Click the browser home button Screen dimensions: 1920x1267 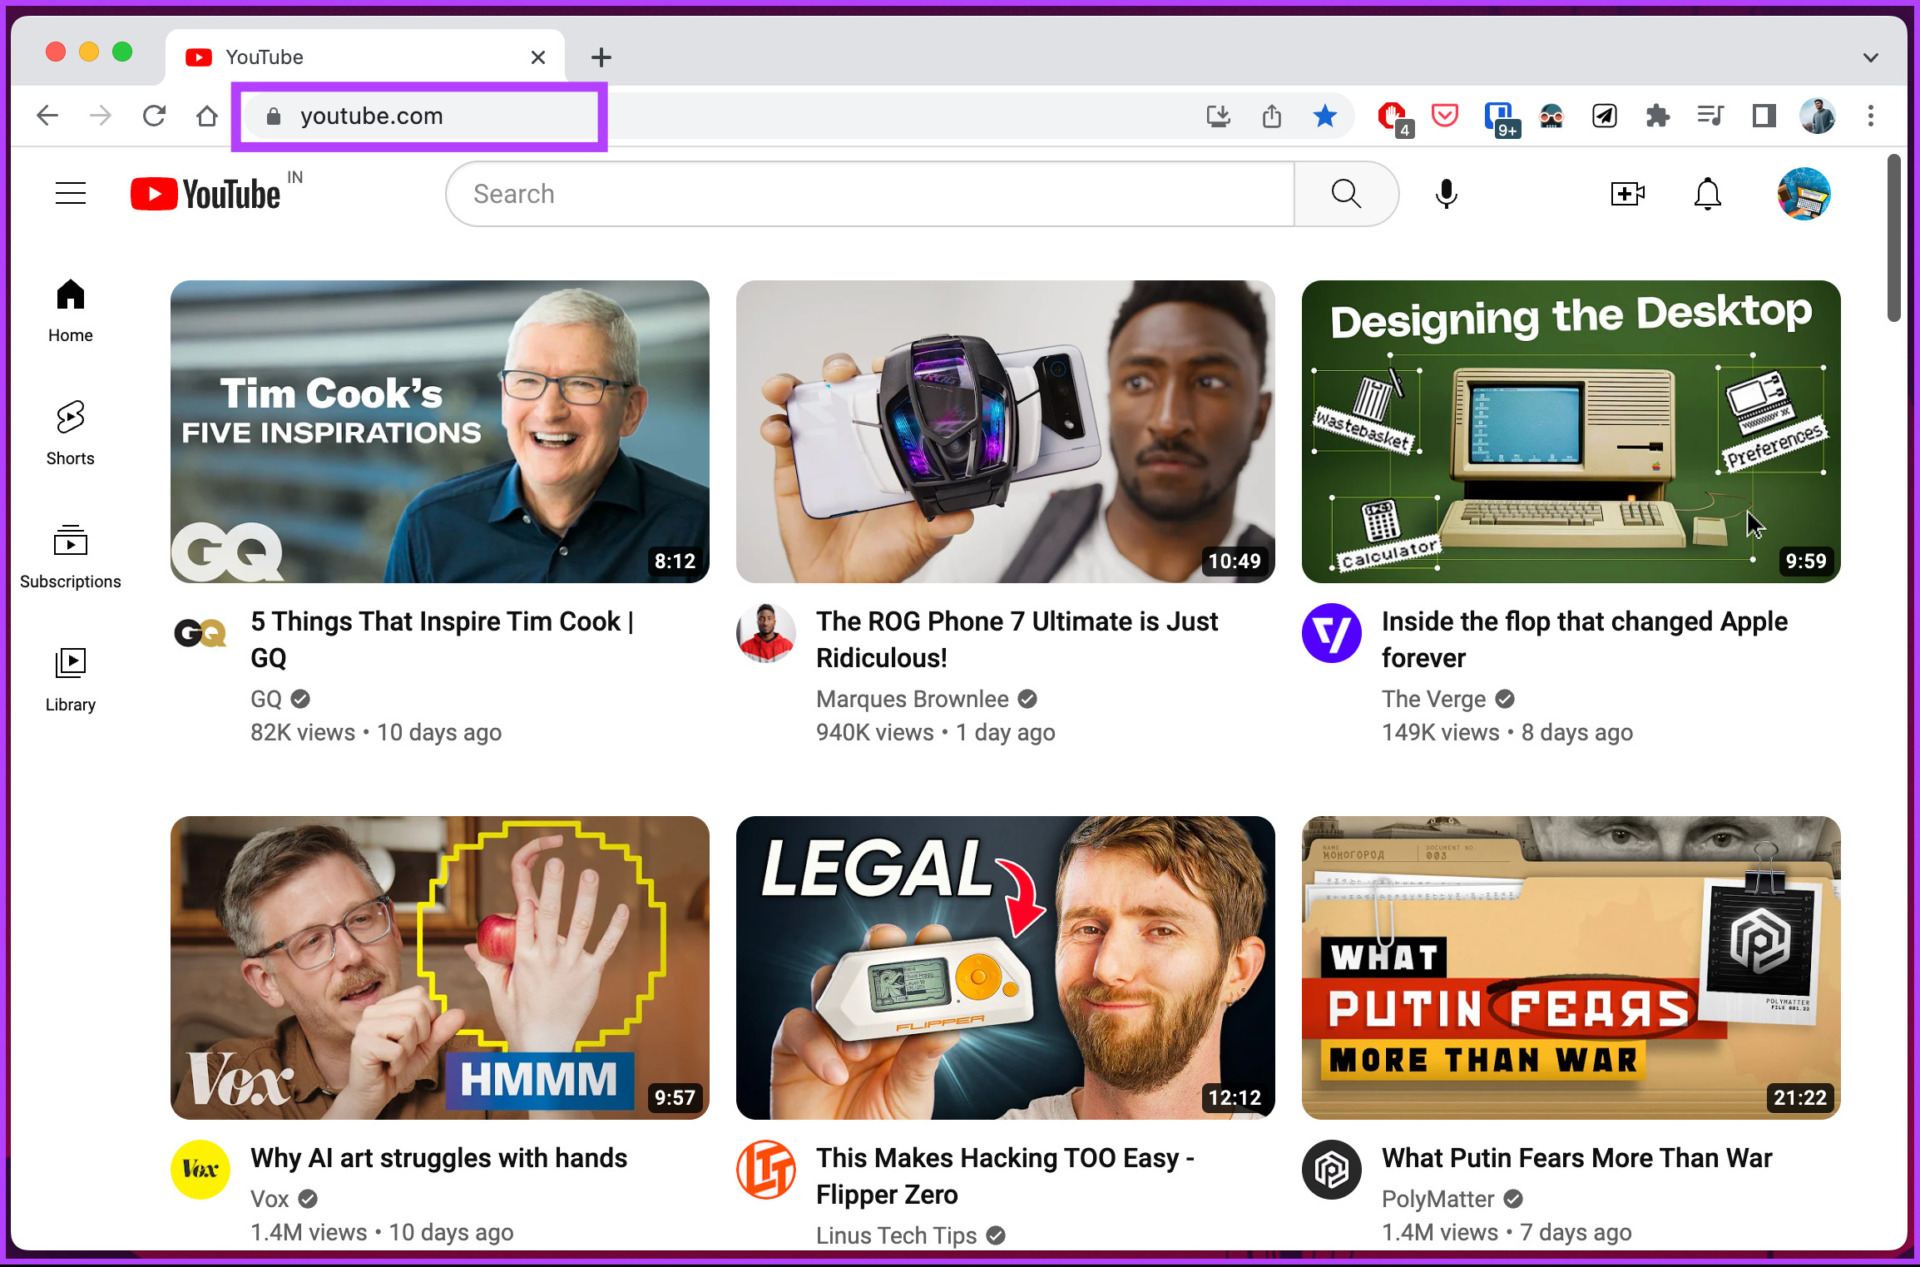click(x=207, y=116)
